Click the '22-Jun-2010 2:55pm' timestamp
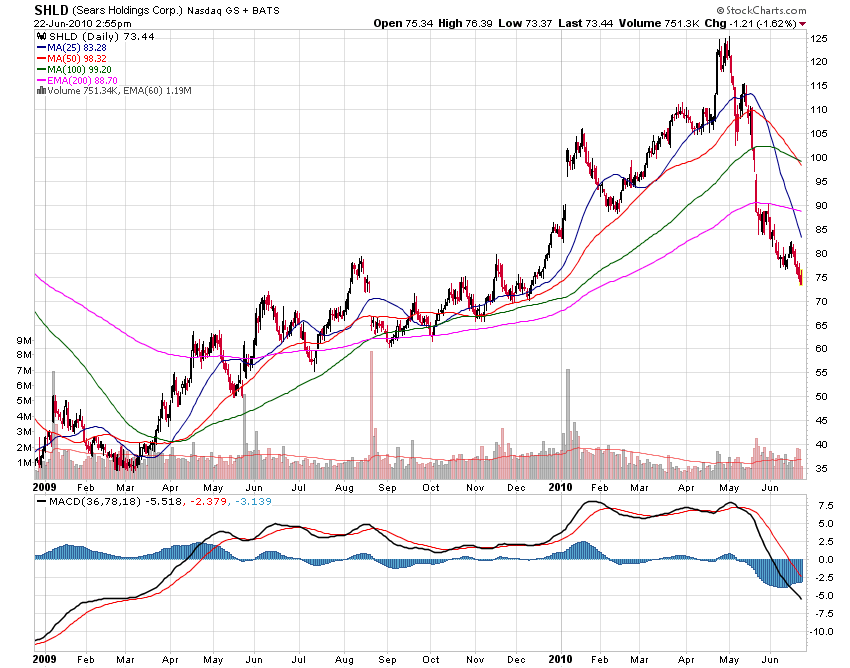 pos(82,23)
